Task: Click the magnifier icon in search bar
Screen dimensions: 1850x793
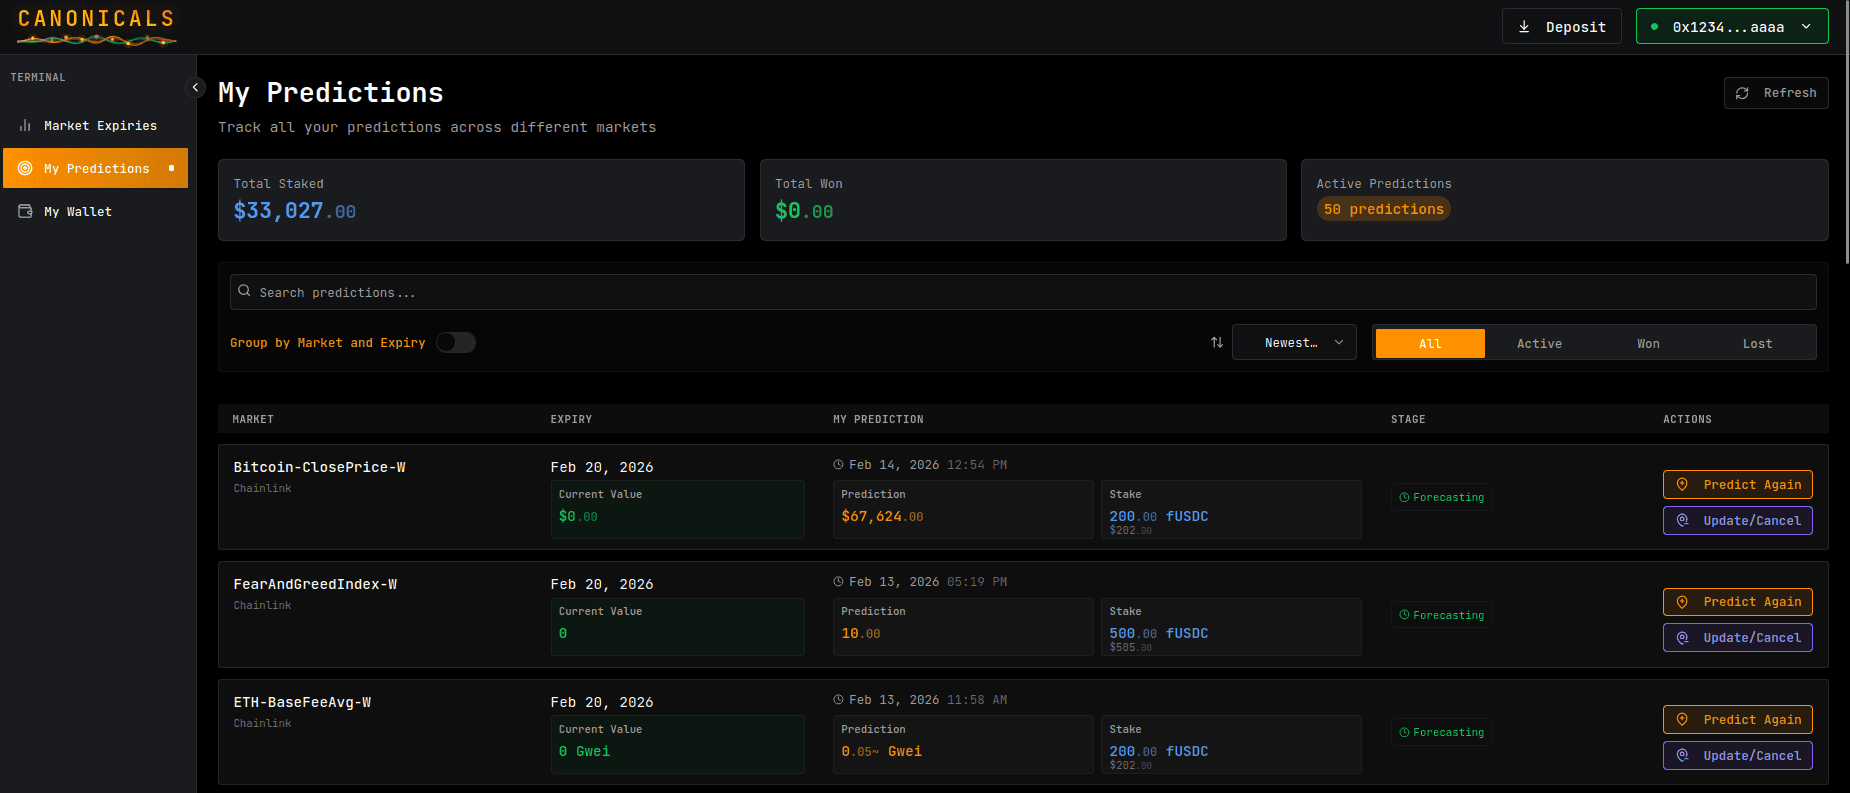Action: 244,292
